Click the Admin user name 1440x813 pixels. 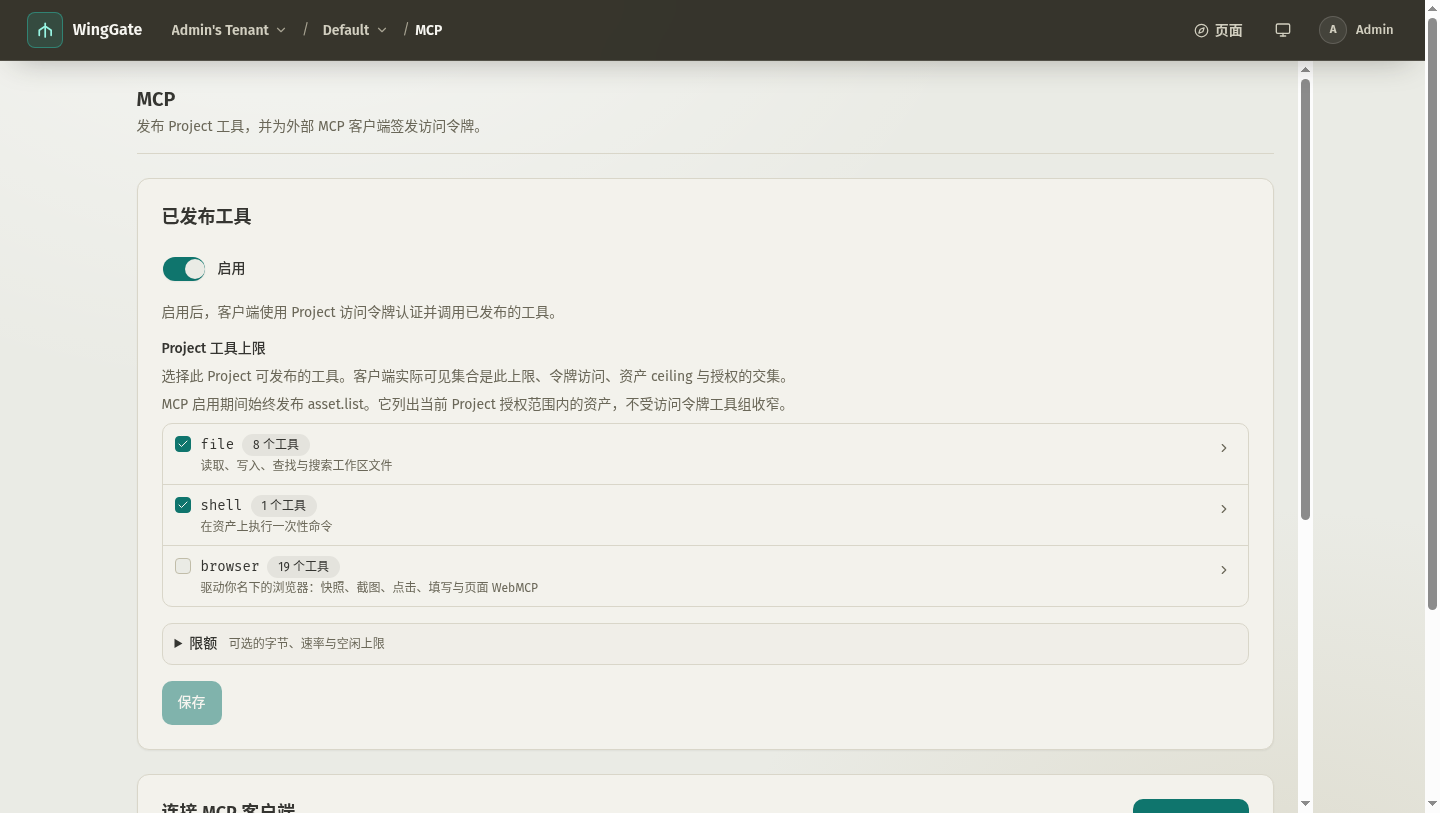coord(1374,30)
